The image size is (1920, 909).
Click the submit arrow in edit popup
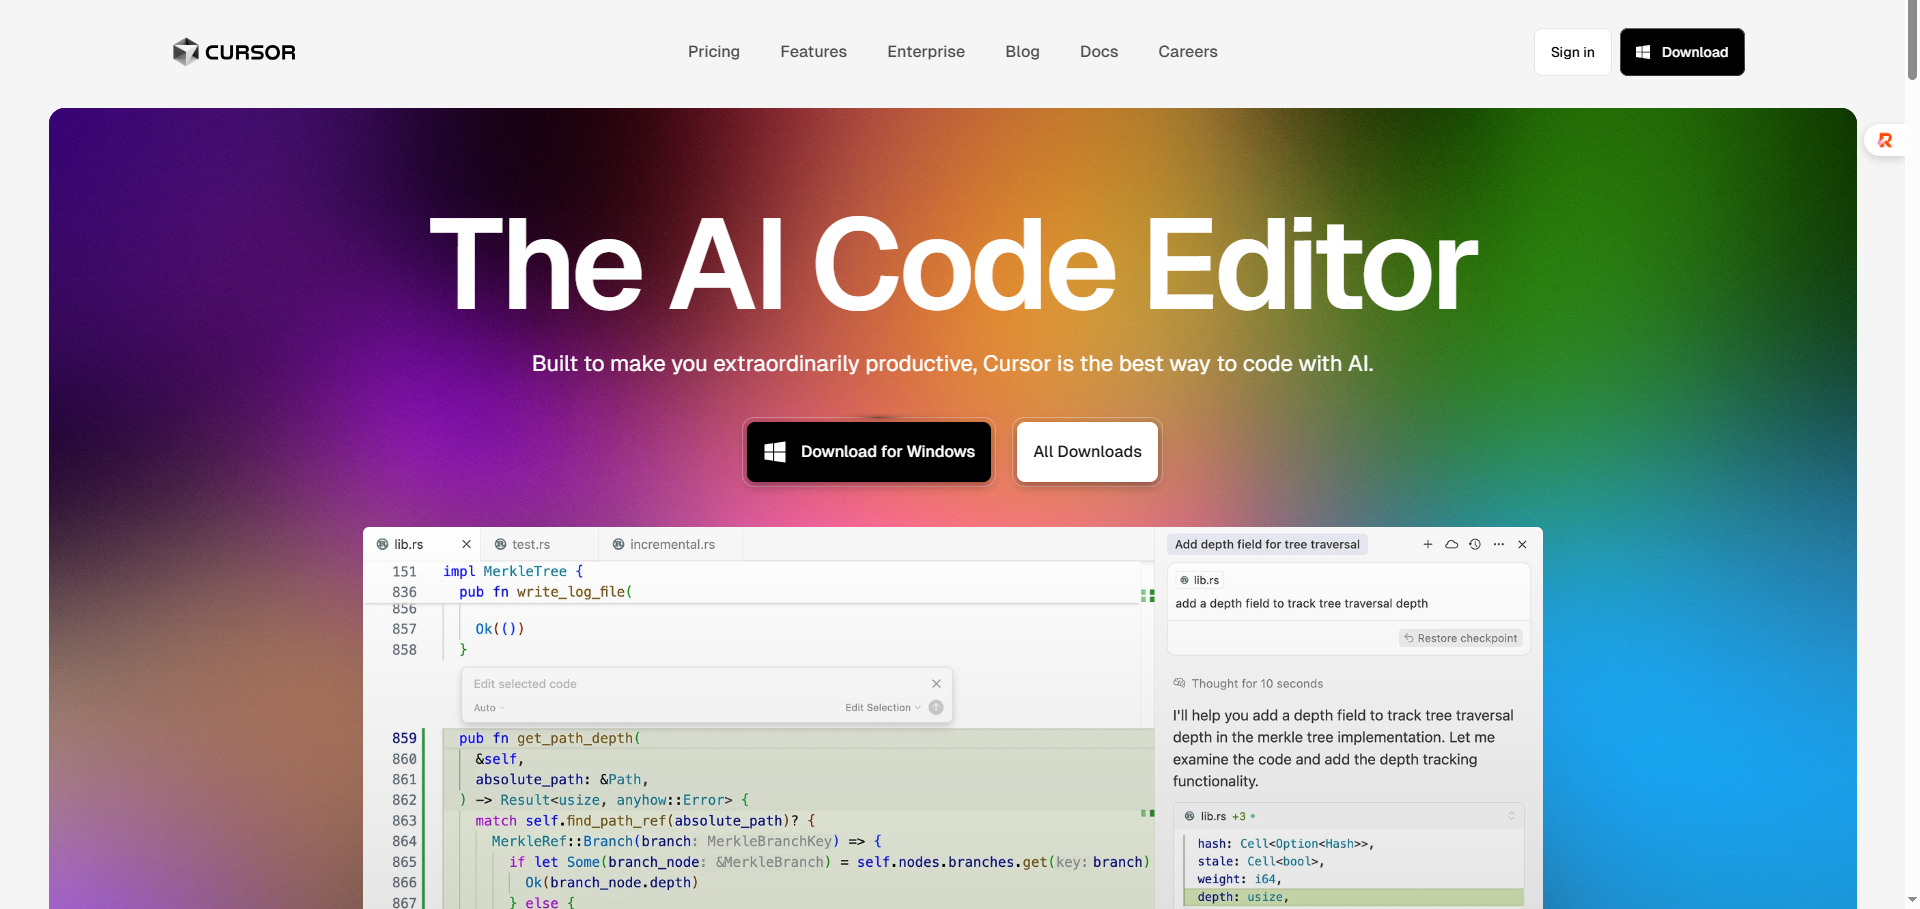click(x=936, y=708)
